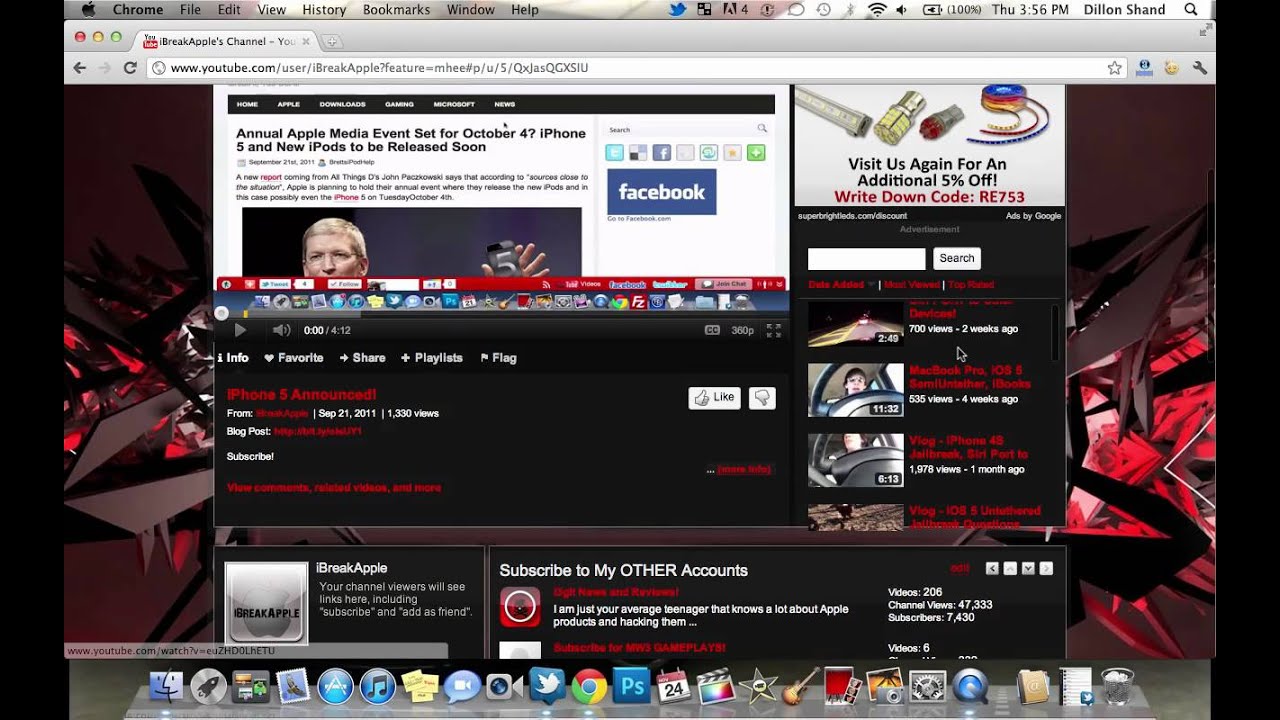Toggle closed captions CC button
This screenshot has height=720, width=1280.
pos(712,330)
